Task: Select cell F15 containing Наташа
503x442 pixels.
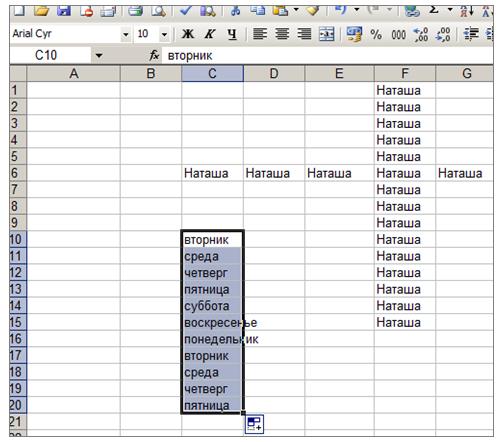Action: pos(405,323)
